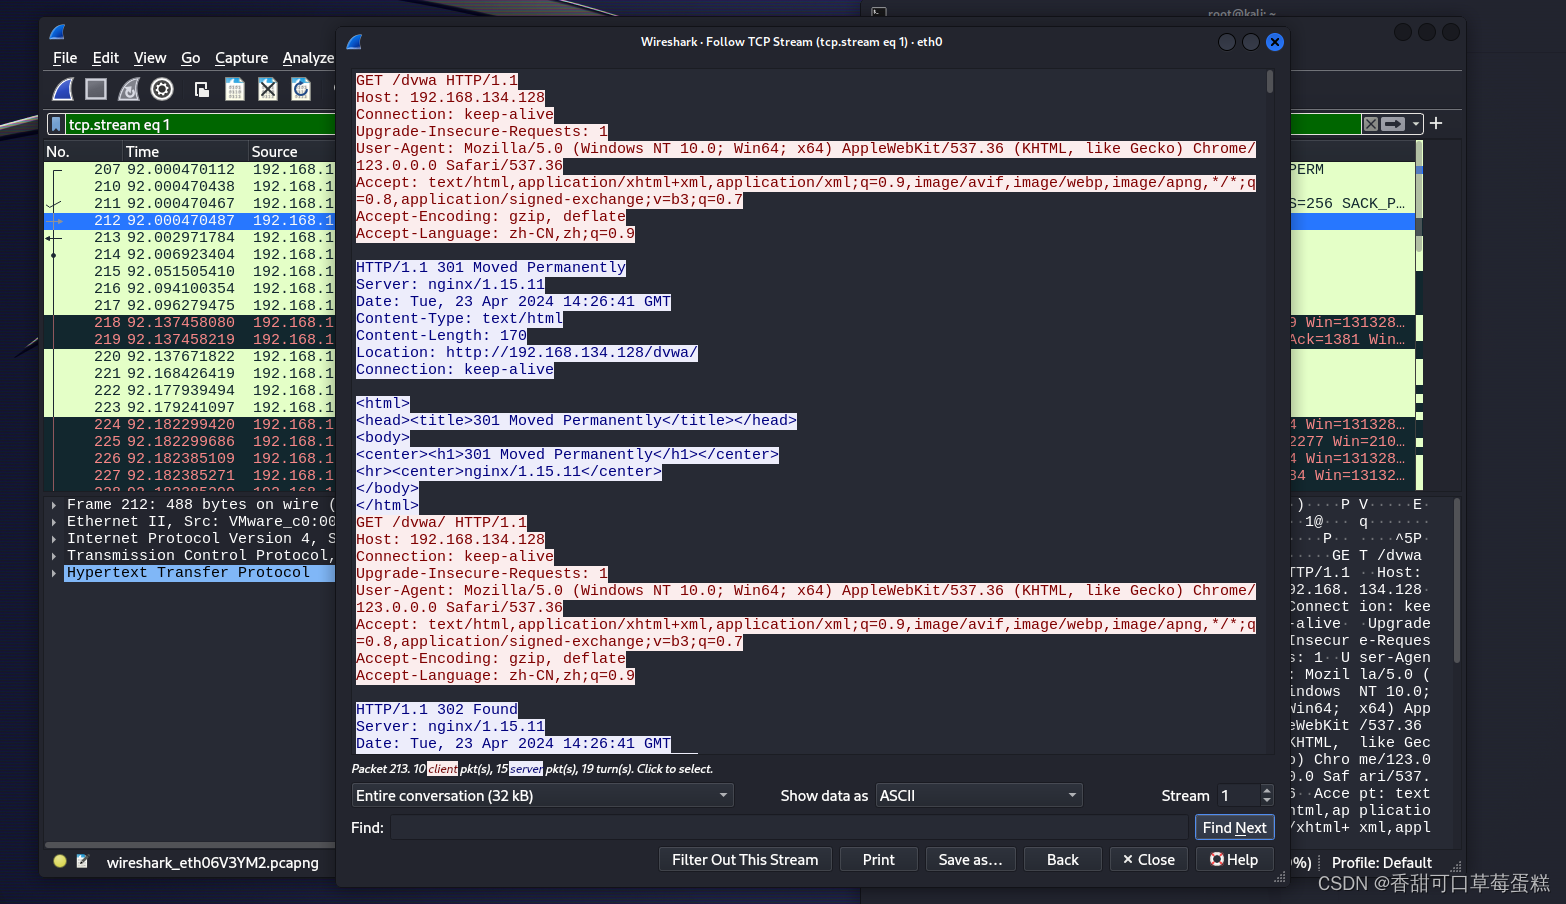Click the Find text input field

tap(789, 827)
